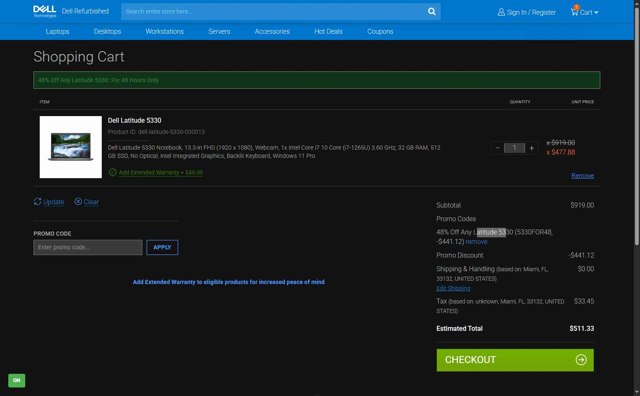Click the Shopping Cart heading

click(79, 57)
